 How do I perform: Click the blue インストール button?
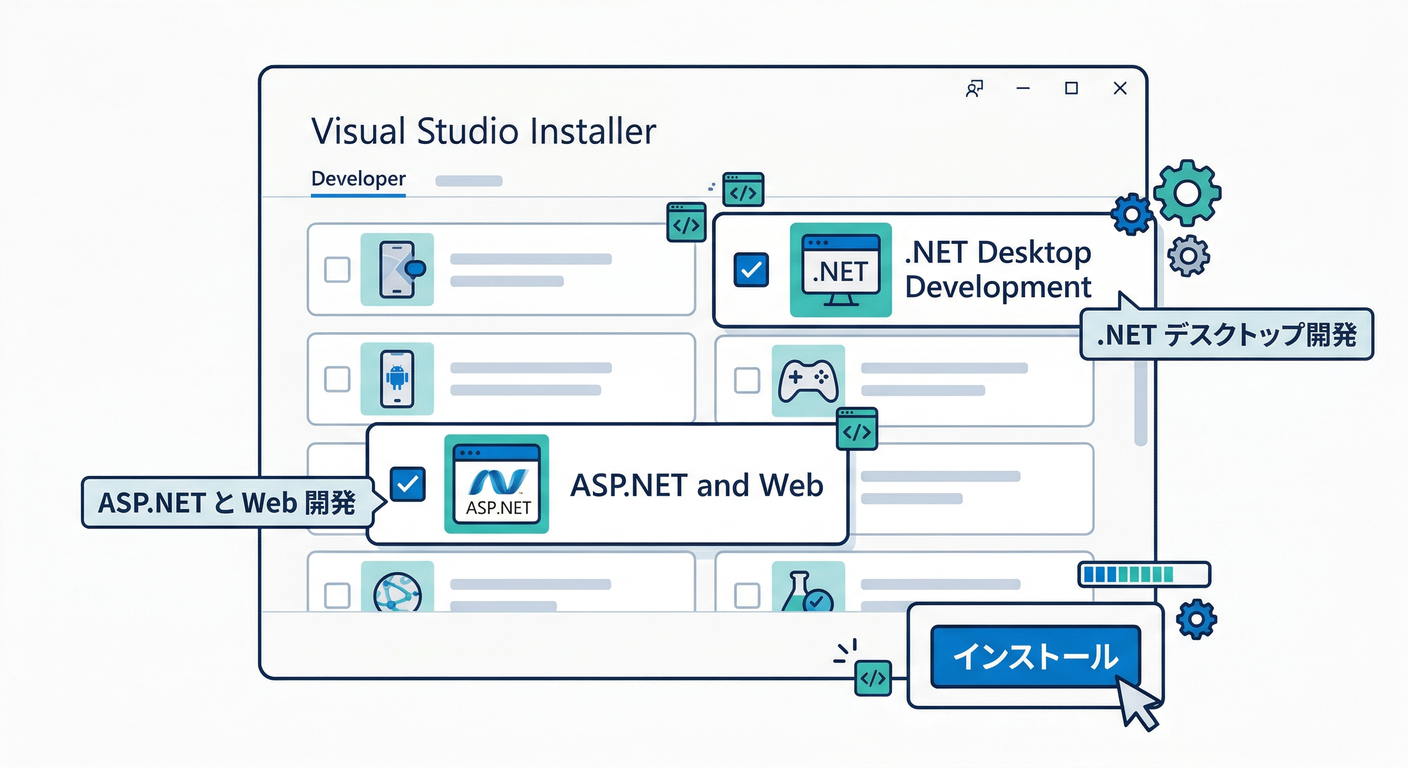pyautogui.click(x=1035, y=657)
